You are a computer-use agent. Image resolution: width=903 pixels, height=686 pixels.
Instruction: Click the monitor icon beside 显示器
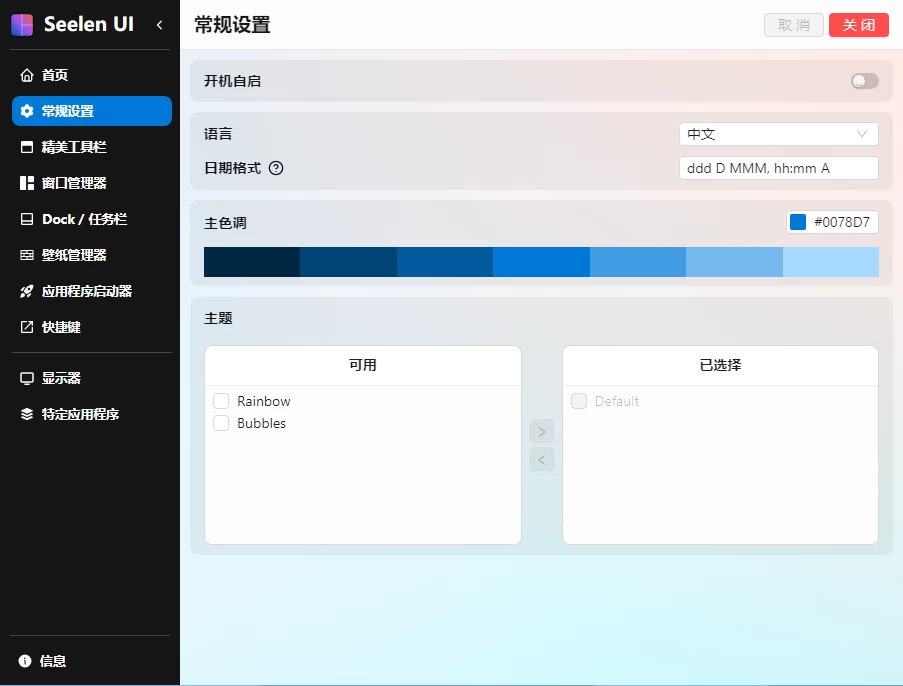click(x=27, y=378)
